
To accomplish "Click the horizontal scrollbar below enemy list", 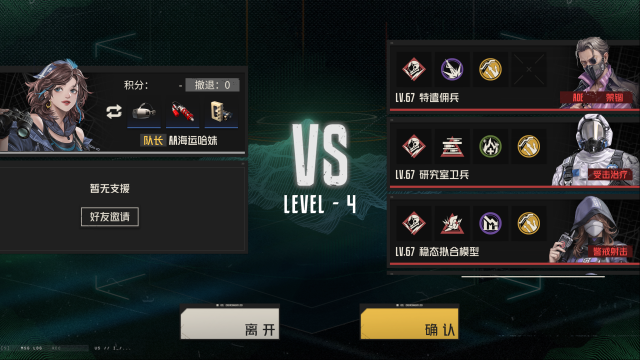I will pos(533,276).
